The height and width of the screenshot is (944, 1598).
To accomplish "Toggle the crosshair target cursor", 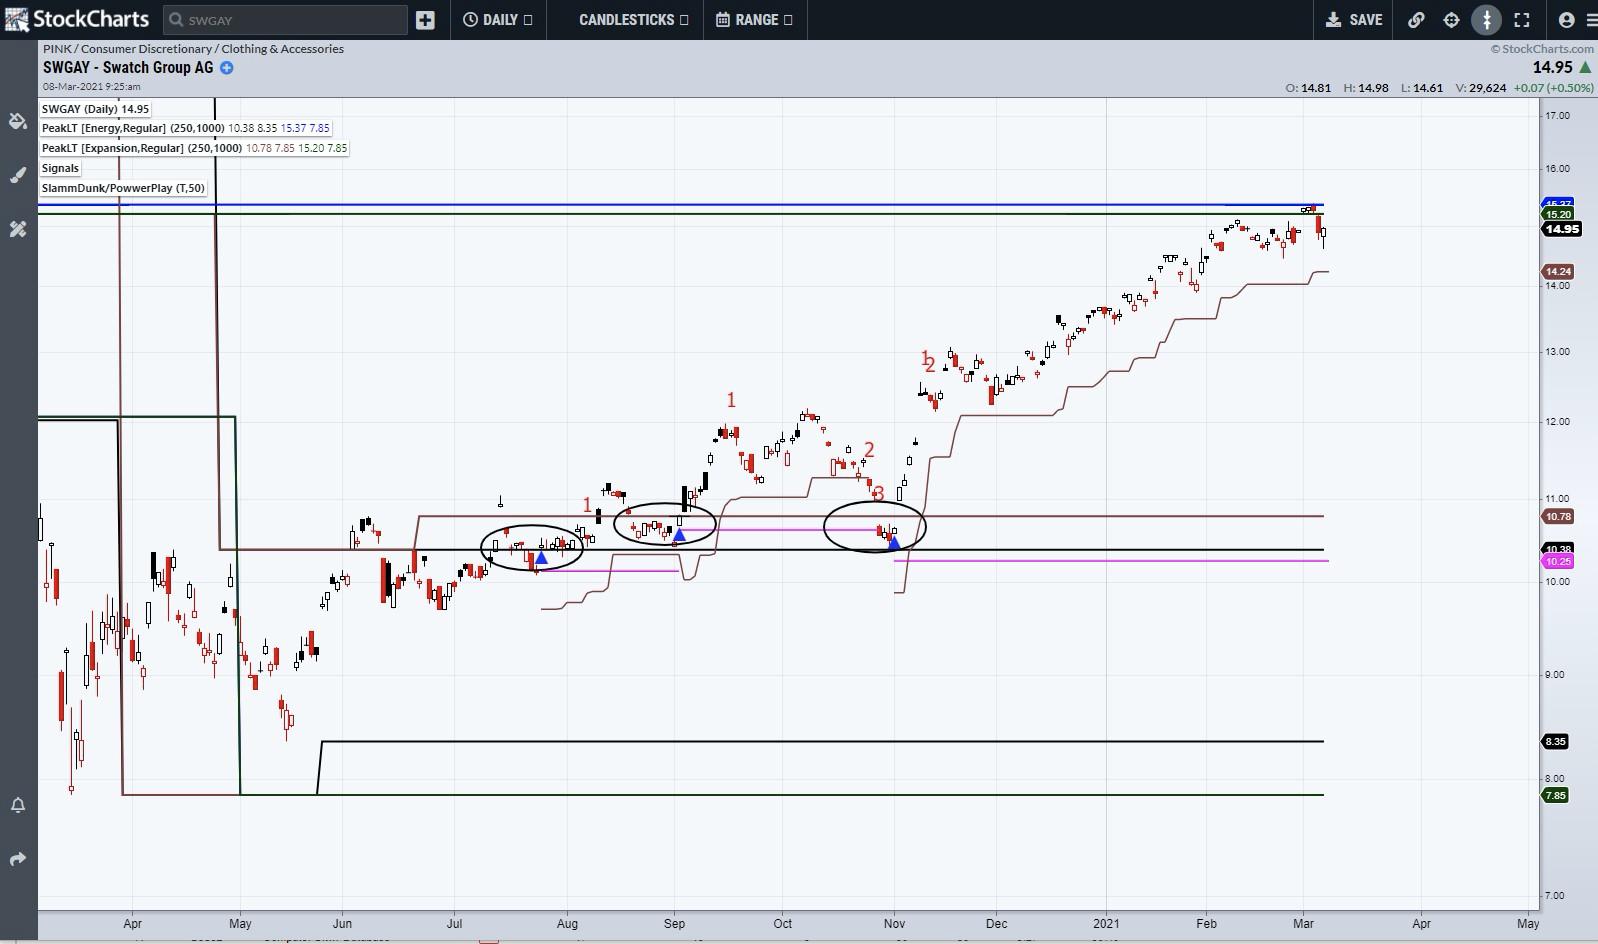I will tap(1451, 20).
